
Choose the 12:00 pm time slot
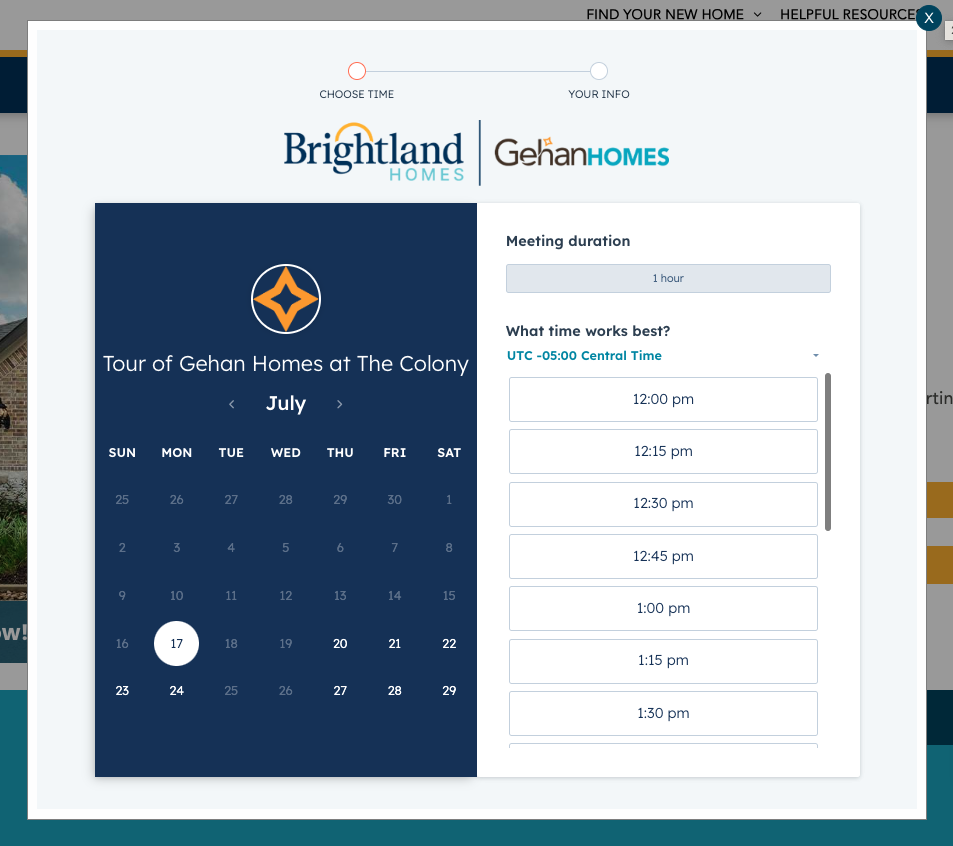click(663, 399)
